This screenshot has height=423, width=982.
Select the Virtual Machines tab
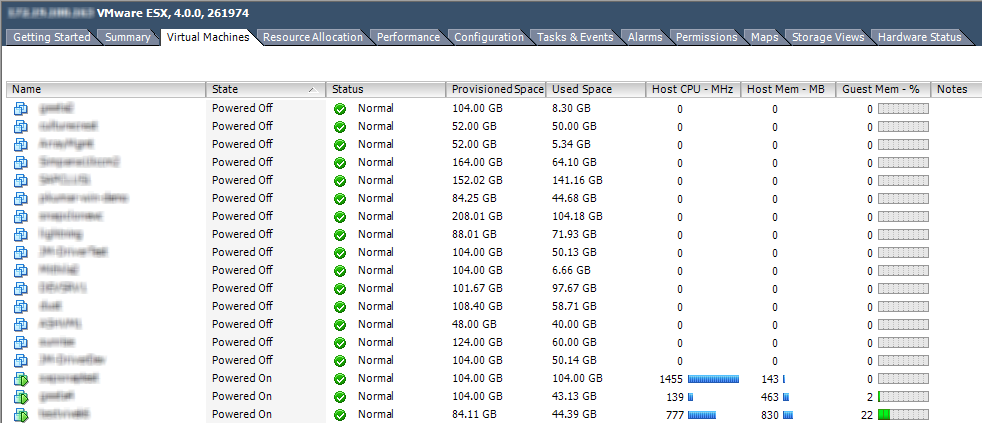tap(208, 37)
